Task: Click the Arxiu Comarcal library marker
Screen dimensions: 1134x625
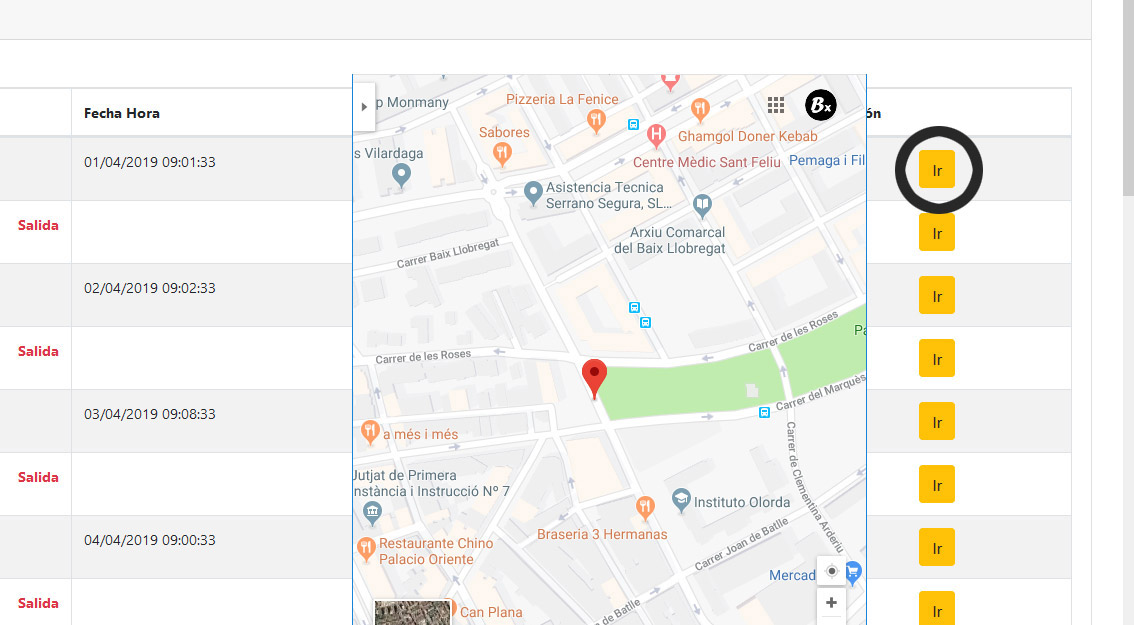Action: pos(703,205)
